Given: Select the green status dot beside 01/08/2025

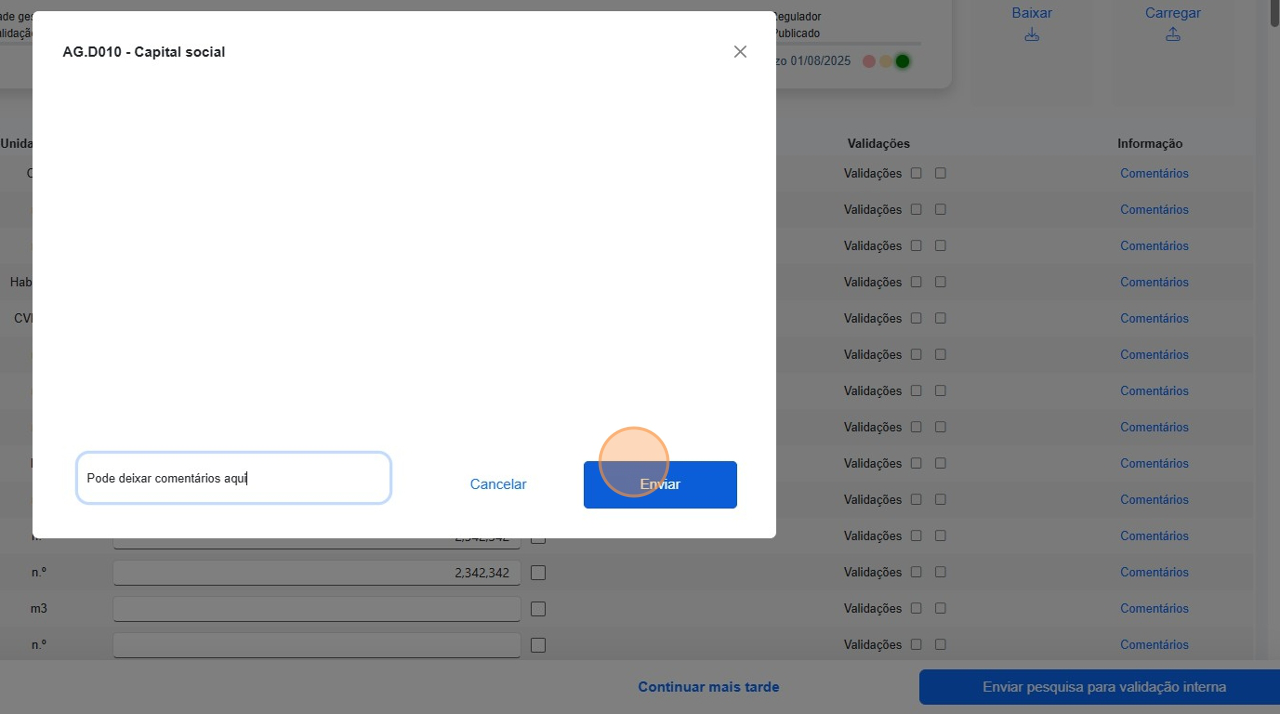Looking at the screenshot, I should (902, 61).
